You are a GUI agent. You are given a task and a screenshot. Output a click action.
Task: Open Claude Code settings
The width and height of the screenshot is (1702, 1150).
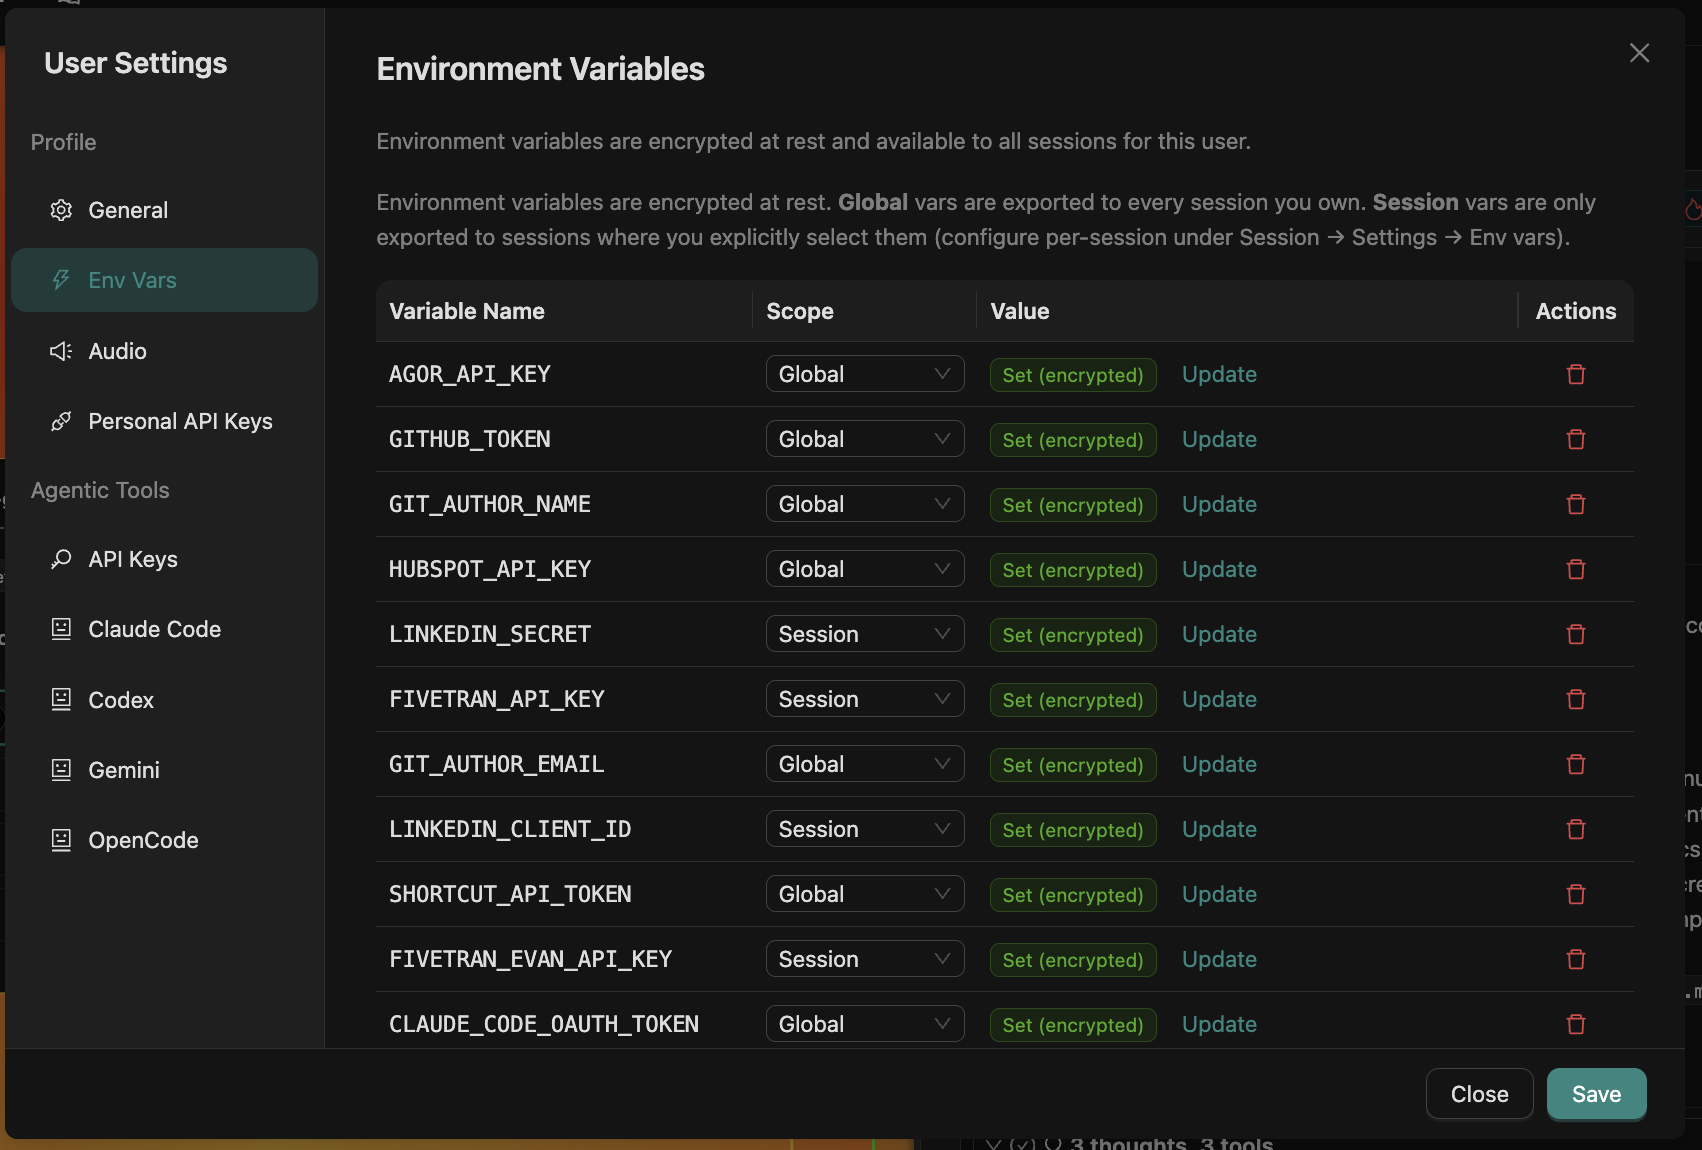[x=164, y=629]
